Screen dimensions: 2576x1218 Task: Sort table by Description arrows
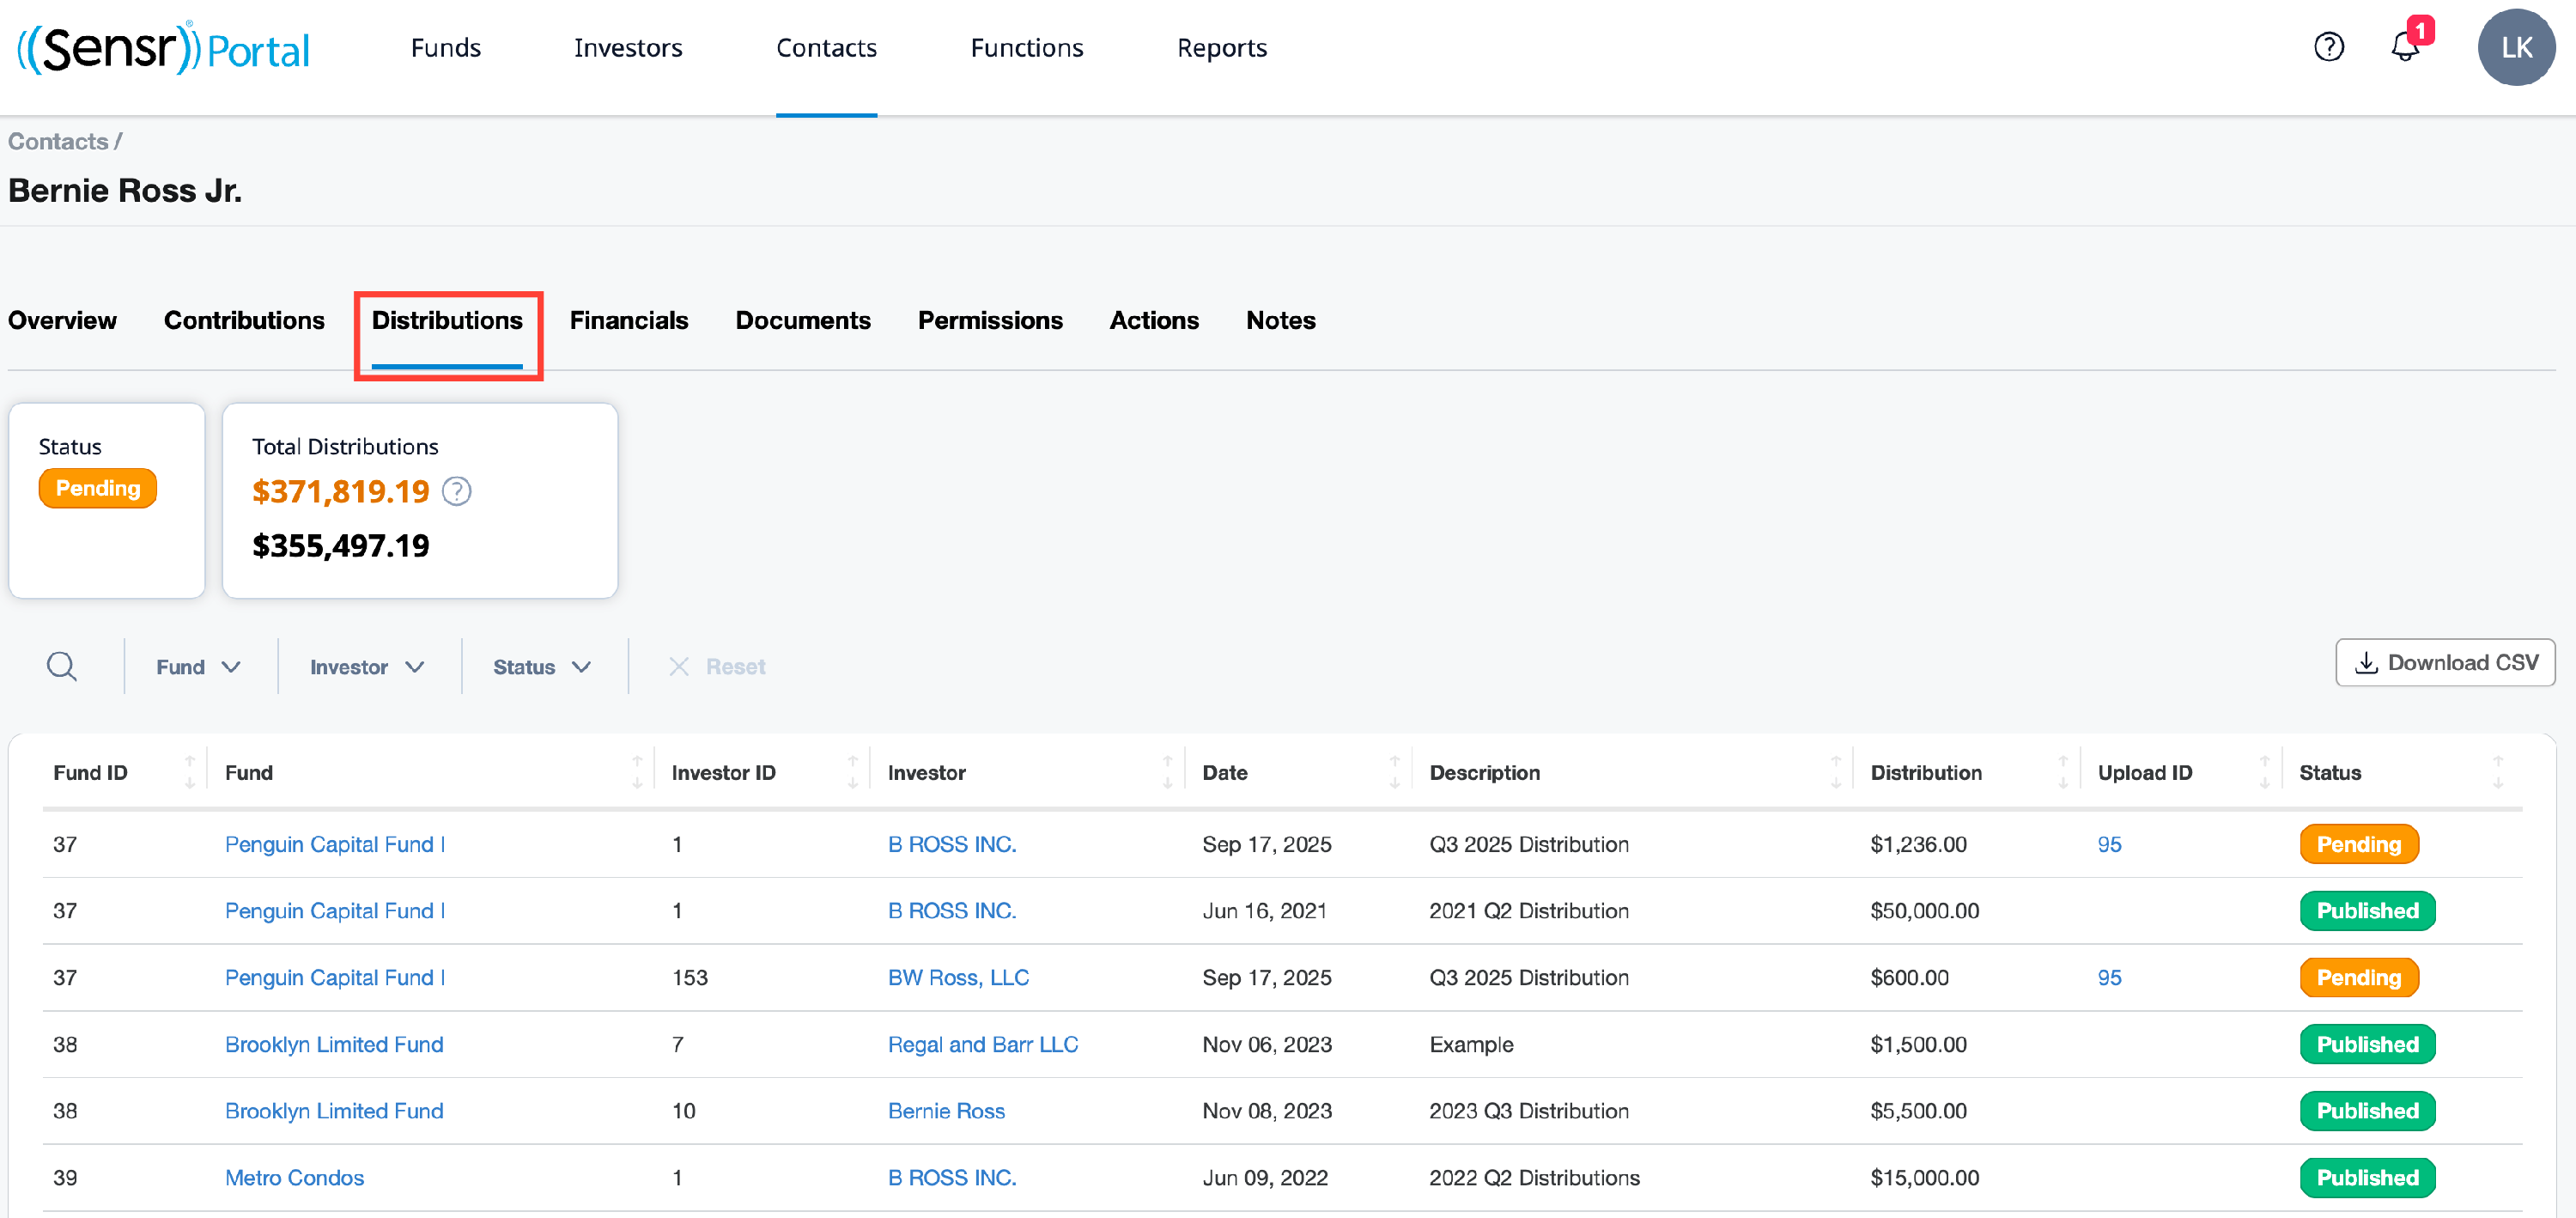point(1835,773)
